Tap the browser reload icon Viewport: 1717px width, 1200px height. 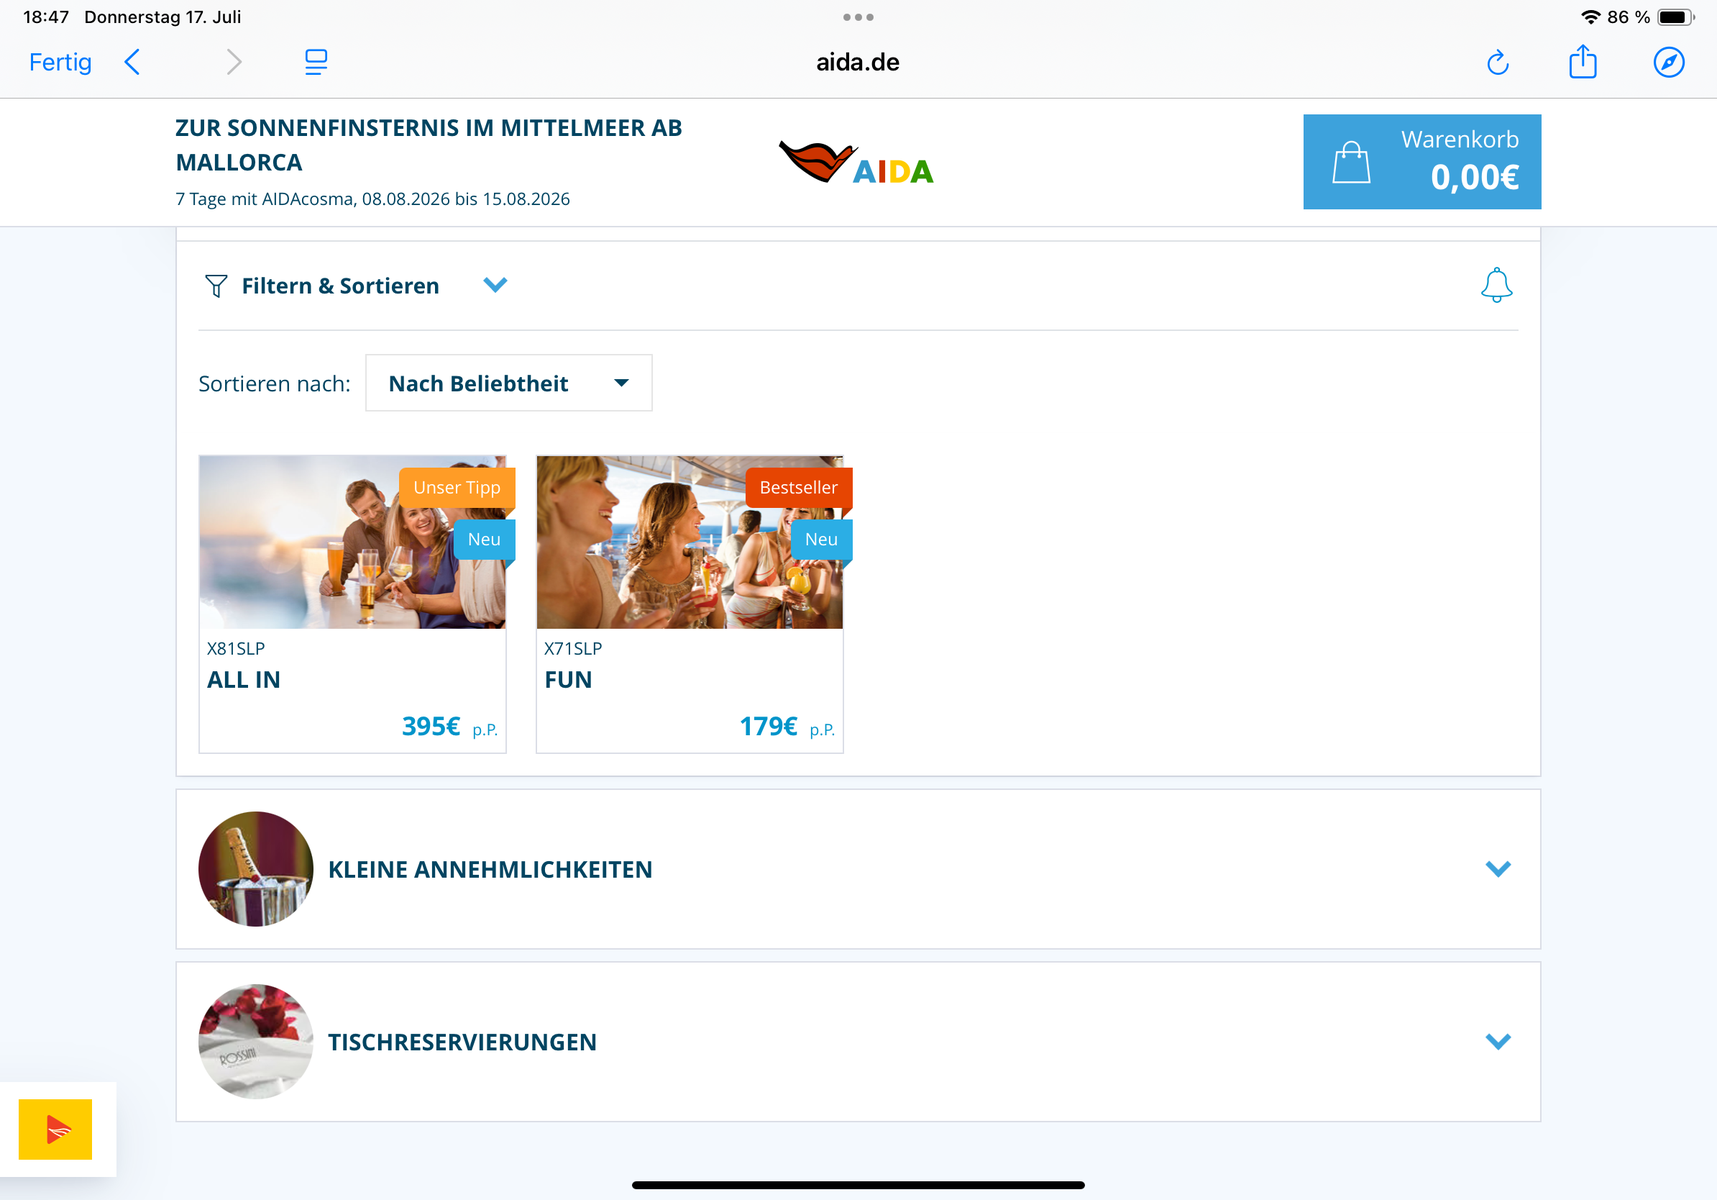pyautogui.click(x=1497, y=63)
